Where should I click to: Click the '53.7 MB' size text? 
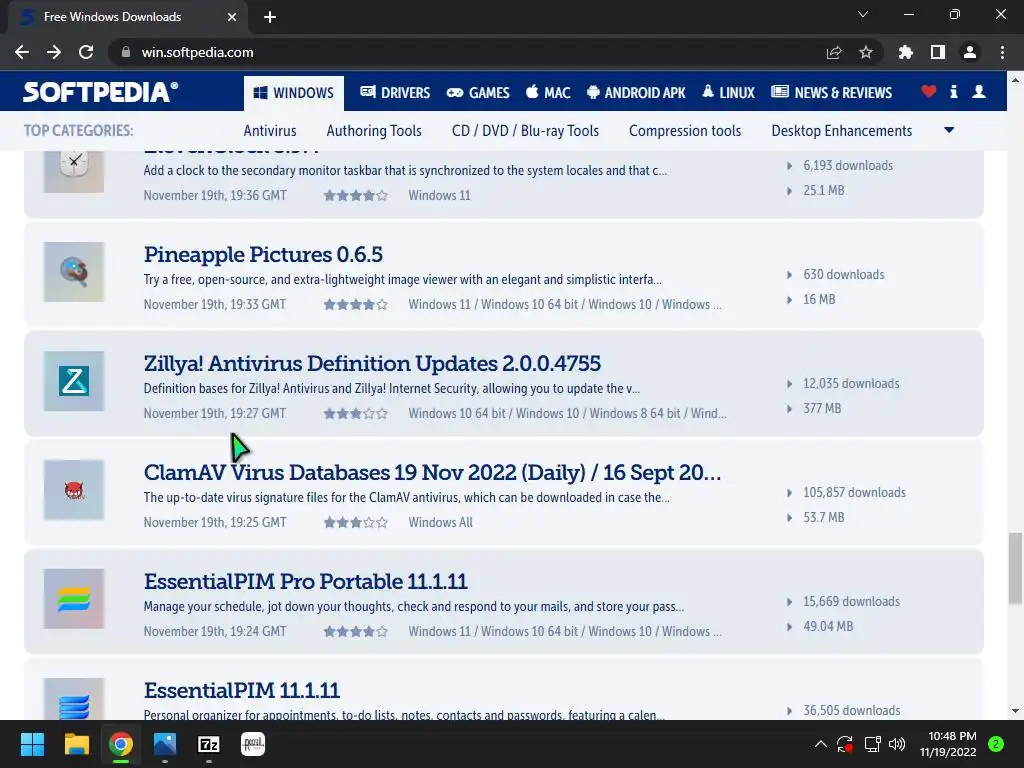pos(824,517)
